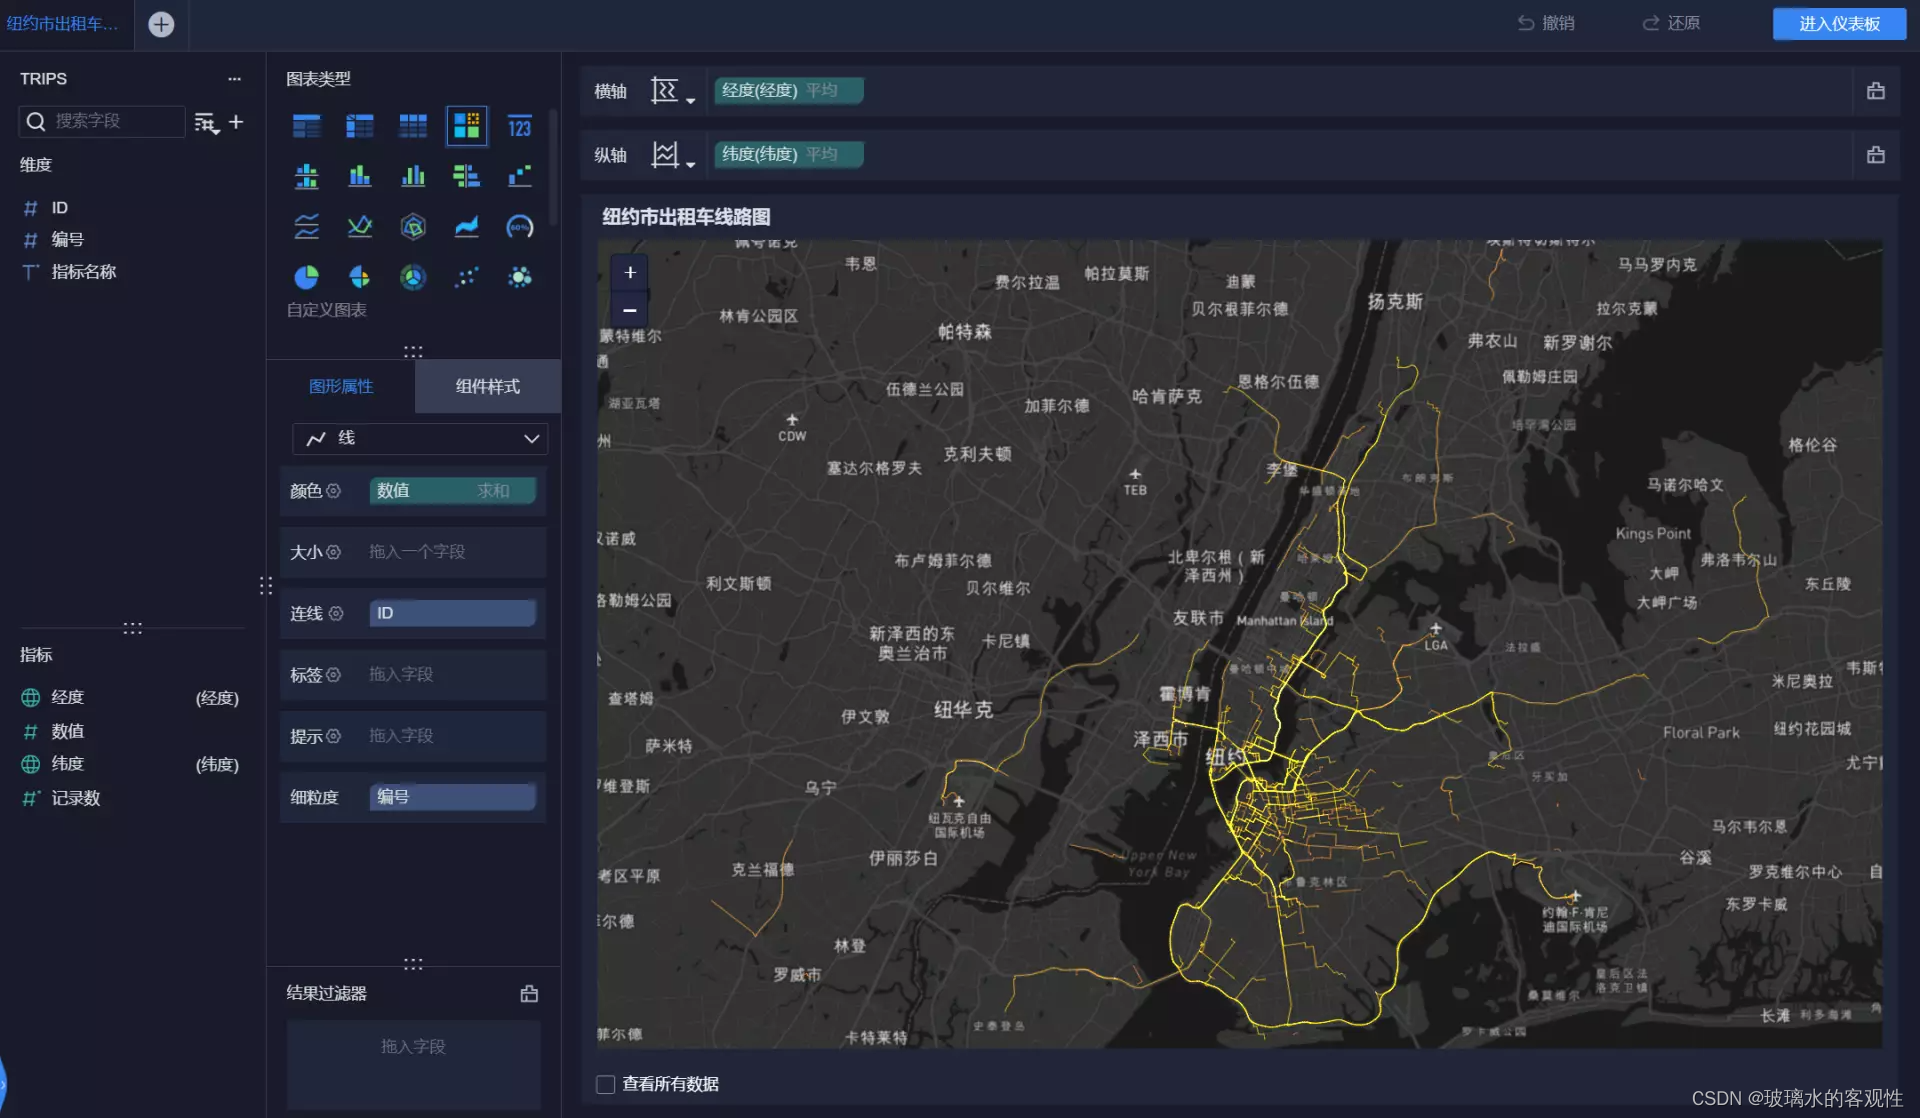Select the KPI indicator card (123) icon
1920x1118 pixels.
tap(519, 127)
